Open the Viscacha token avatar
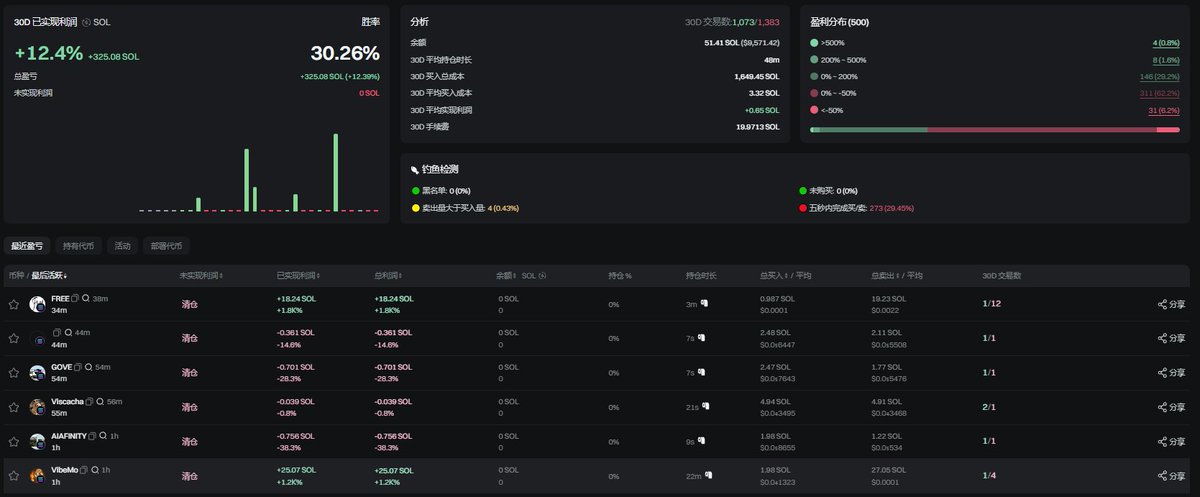Viewport: 1200px width, 497px height. [x=37, y=407]
